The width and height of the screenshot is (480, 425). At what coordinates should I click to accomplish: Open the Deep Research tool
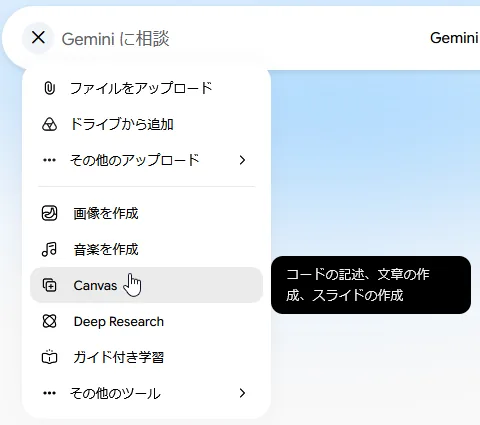119,322
